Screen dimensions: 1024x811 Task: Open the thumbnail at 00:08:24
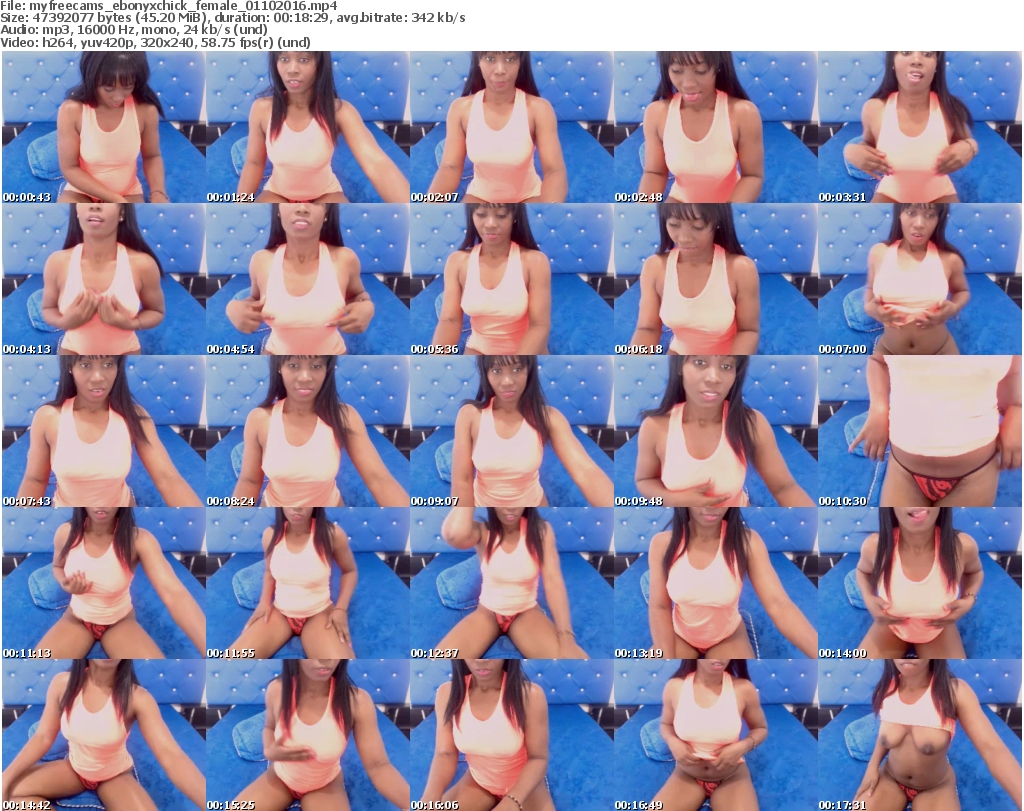[307, 431]
